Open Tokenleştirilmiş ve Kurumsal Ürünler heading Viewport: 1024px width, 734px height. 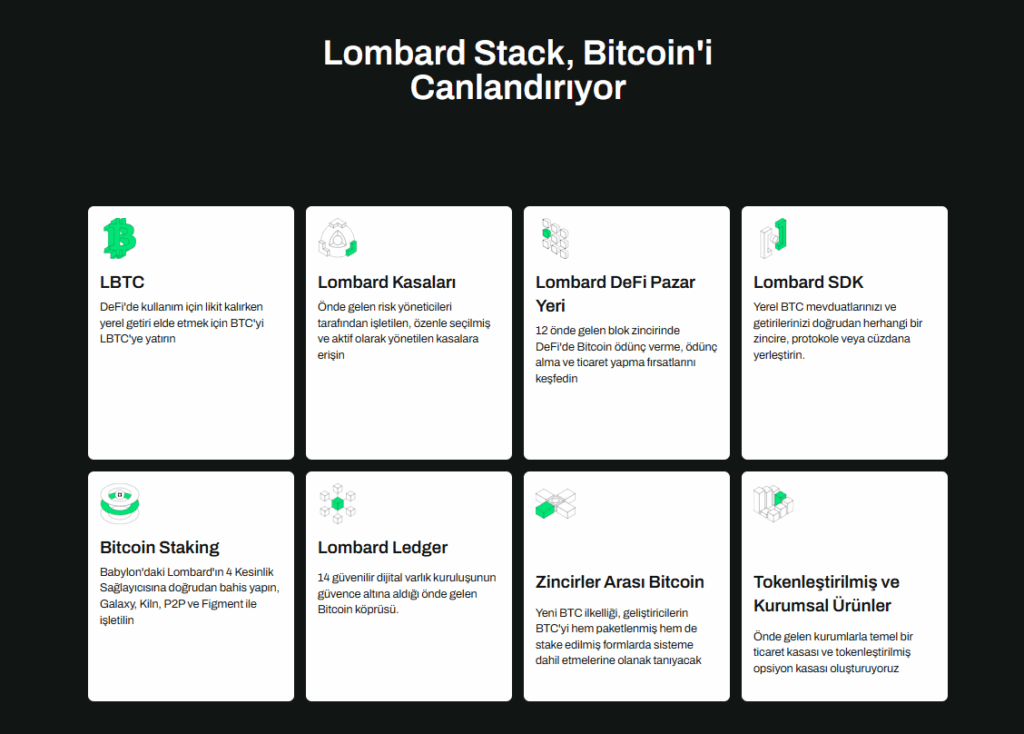click(x=826, y=593)
